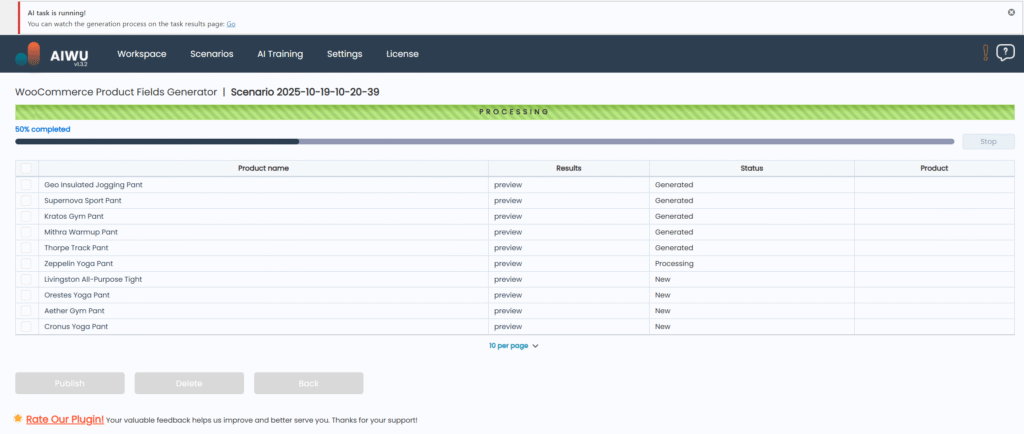Screen dimensions: 1024x434
Task: Open preview for Zeppelin Yoga Pant
Action: (x=508, y=264)
